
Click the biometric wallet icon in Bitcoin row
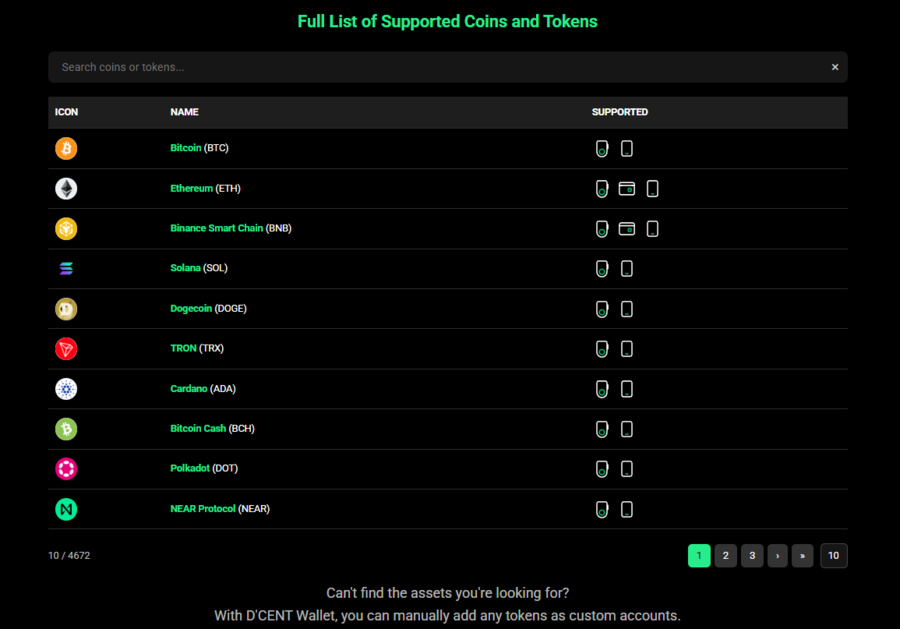pos(602,148)
